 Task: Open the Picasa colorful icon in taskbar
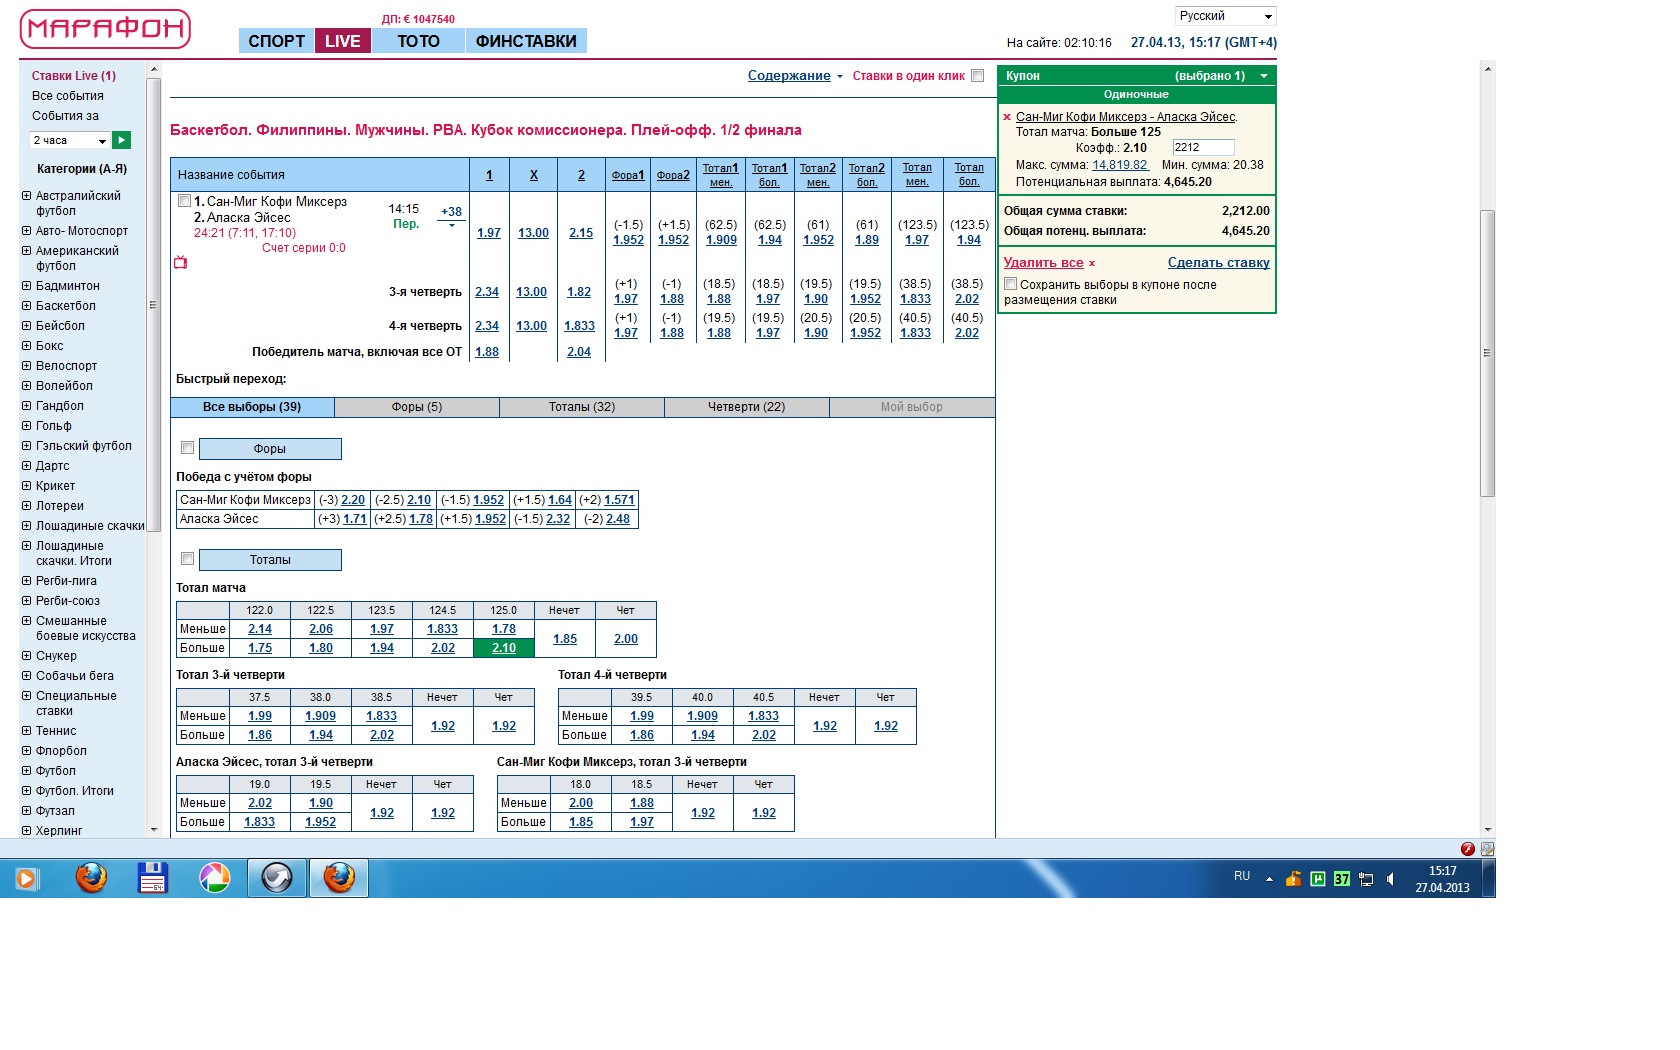tap(214, 878)
